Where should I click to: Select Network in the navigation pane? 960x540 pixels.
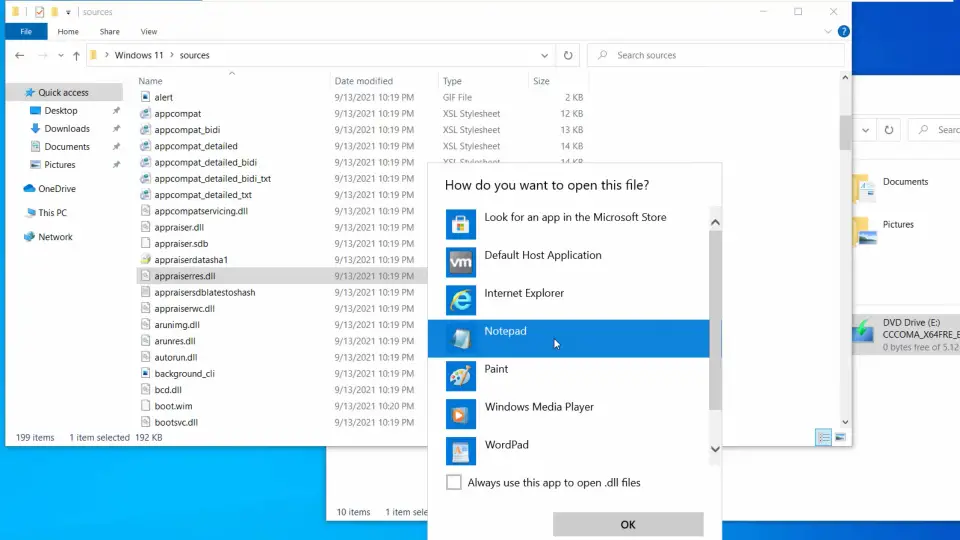[55, 237]
